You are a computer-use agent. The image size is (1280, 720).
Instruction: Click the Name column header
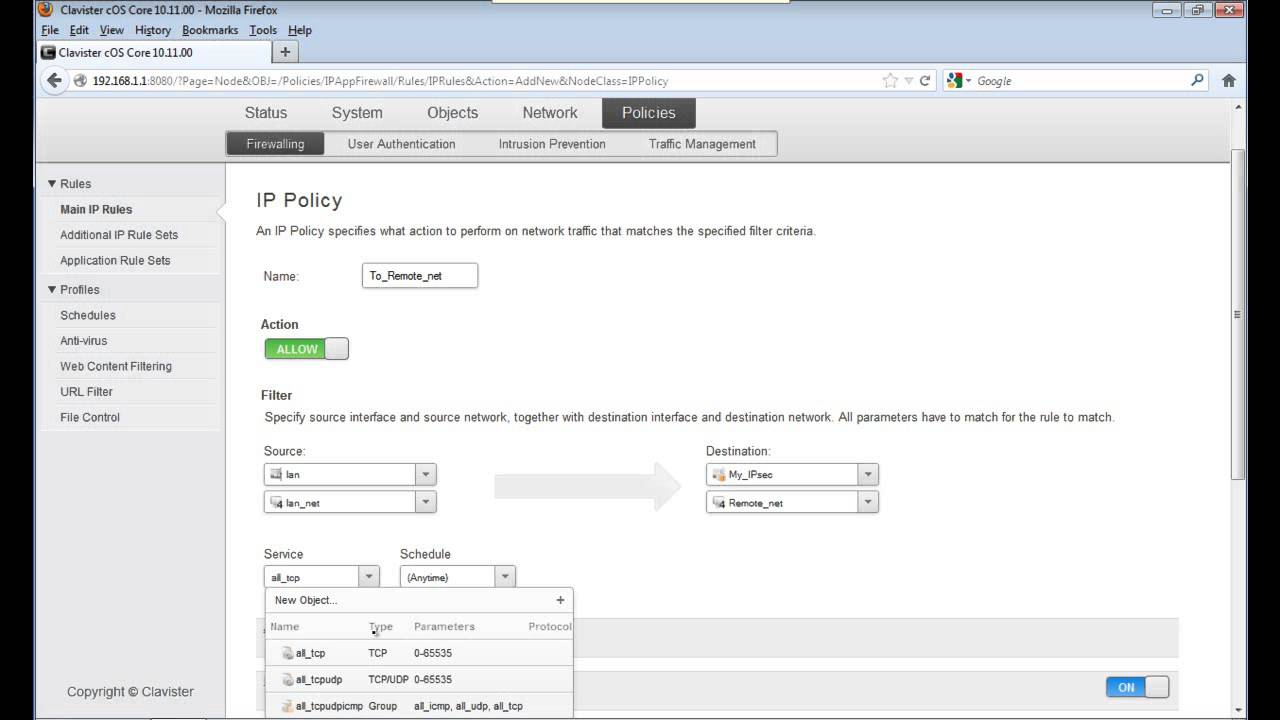(x=285, y=627)
